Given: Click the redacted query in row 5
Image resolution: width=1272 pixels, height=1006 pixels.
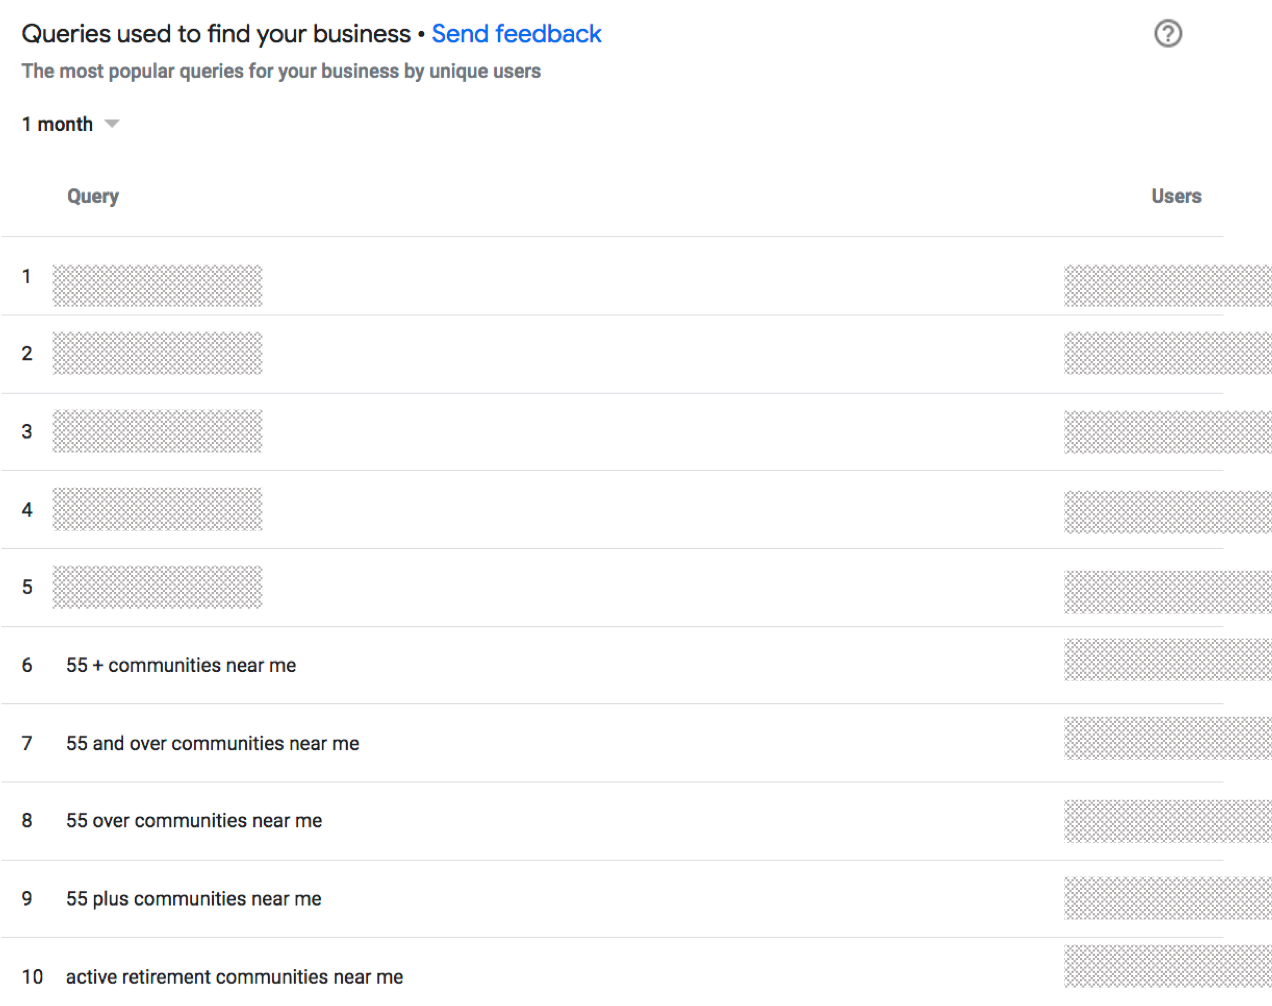Looking at the screenshot, I should (157, 587).
